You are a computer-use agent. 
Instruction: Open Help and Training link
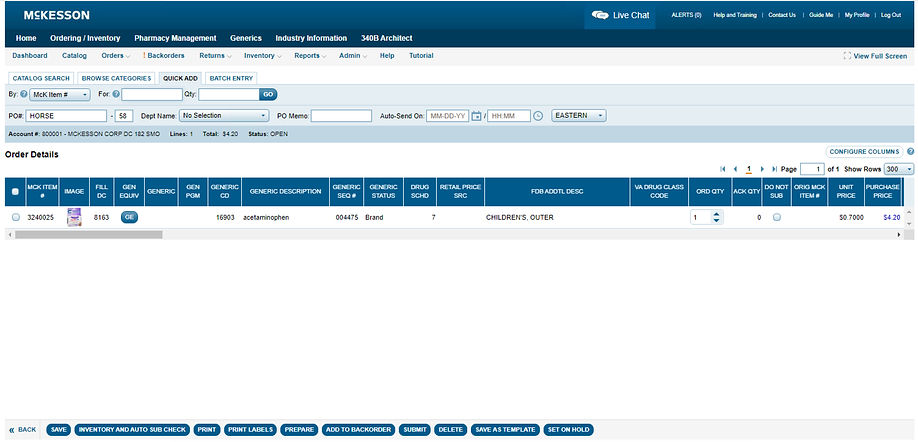(735, 15)
